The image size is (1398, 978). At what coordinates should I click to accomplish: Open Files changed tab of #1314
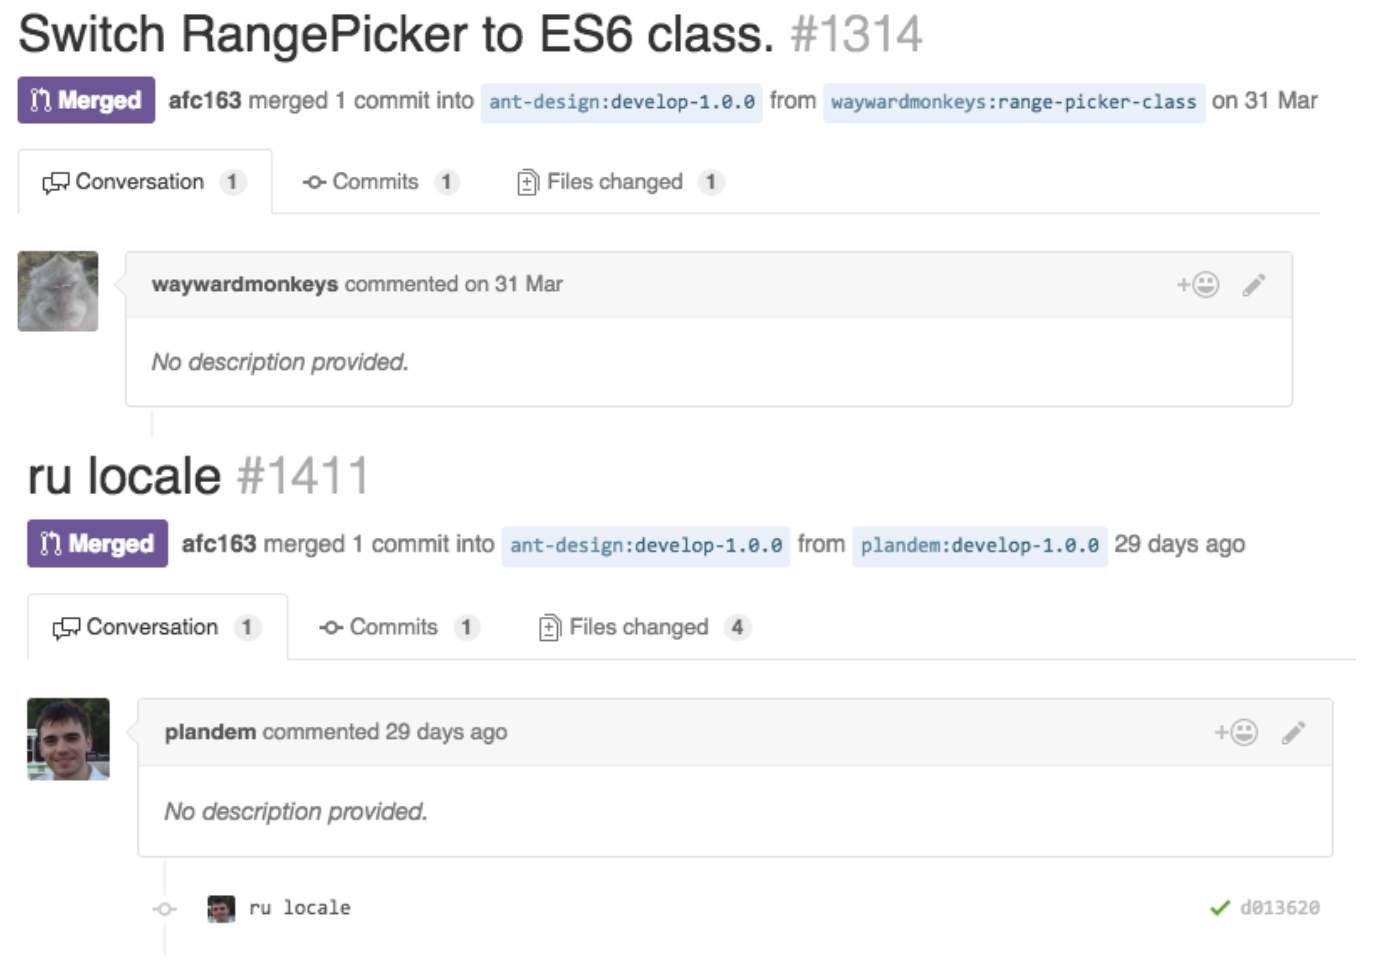(614, 182)
